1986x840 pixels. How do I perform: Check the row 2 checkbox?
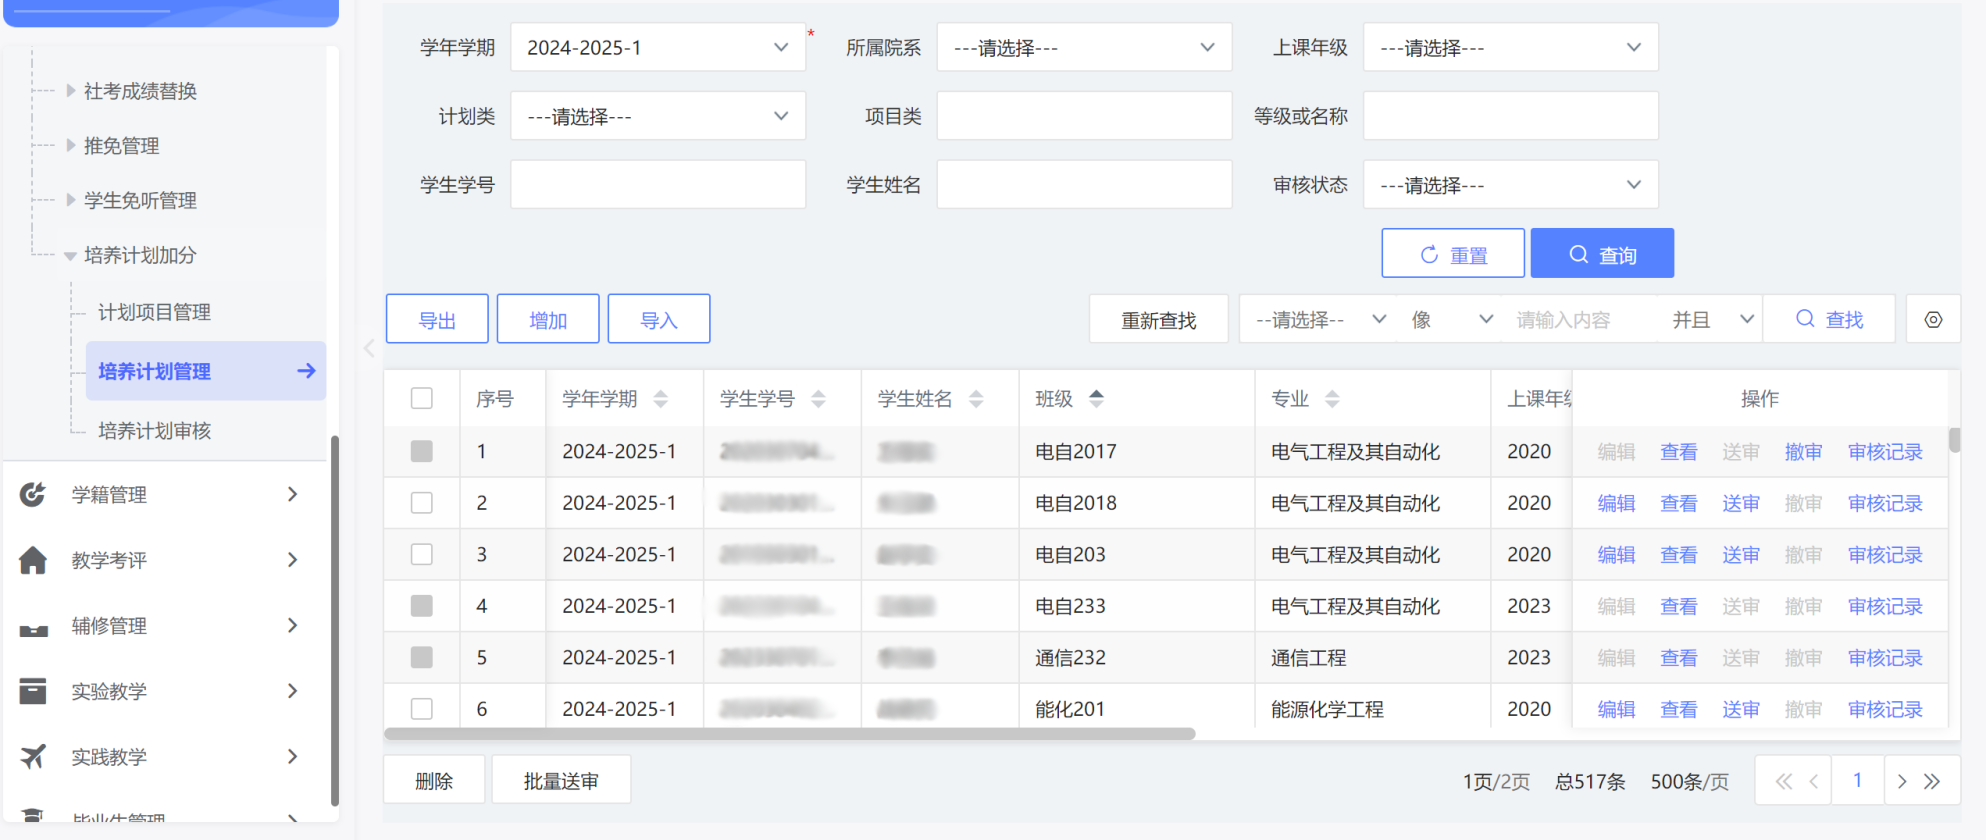click(422, 503)
